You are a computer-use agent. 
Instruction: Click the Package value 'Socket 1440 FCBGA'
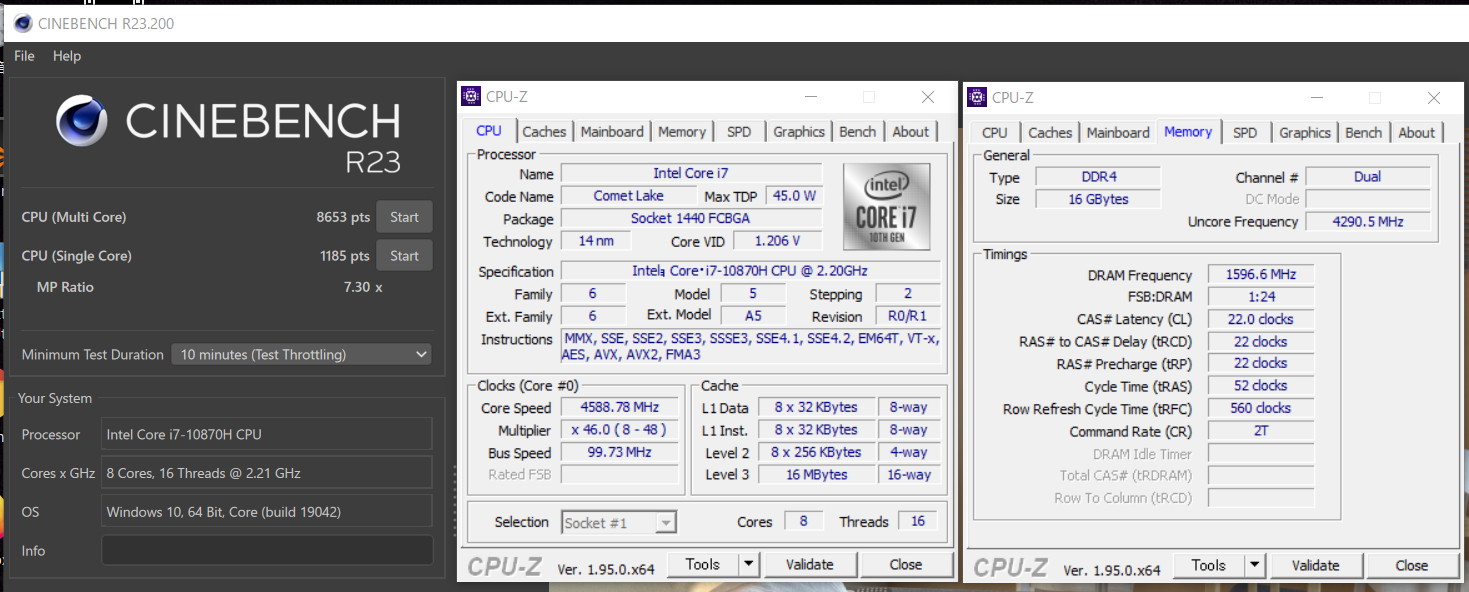click(x=691, y=218)
